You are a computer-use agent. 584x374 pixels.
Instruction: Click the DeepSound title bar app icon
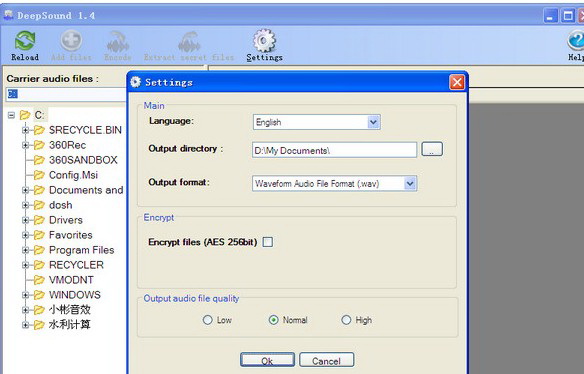pos(8,15)
